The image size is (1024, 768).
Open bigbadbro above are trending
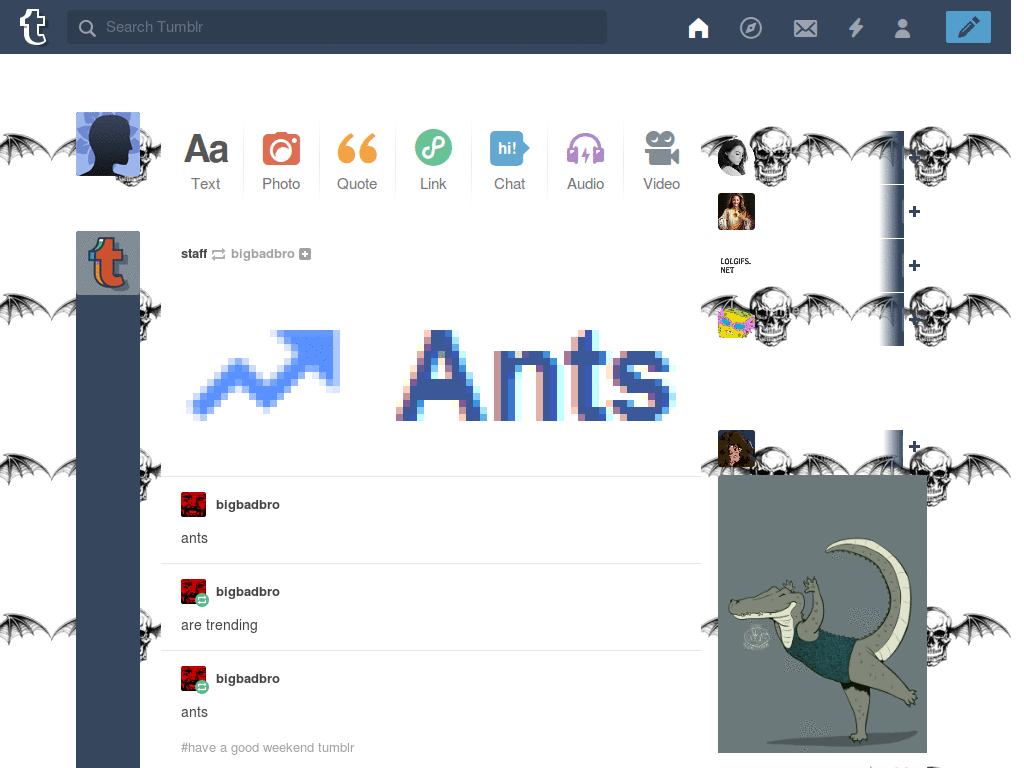(x=248, y=591)
